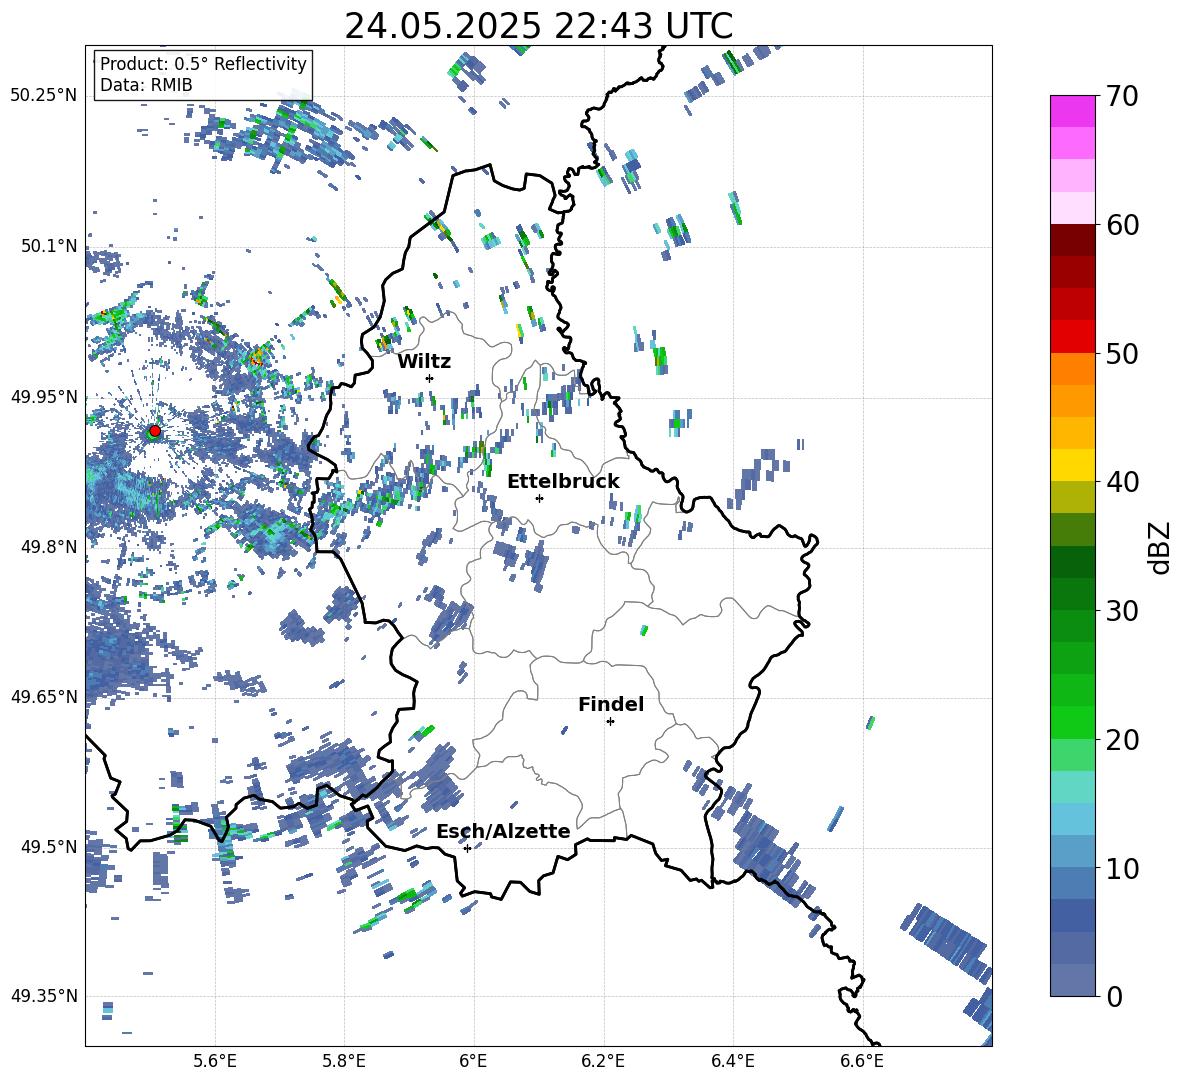Click the '30' colorbar tick label
Screen dimensions: 1184x1081
point(1122,611)
